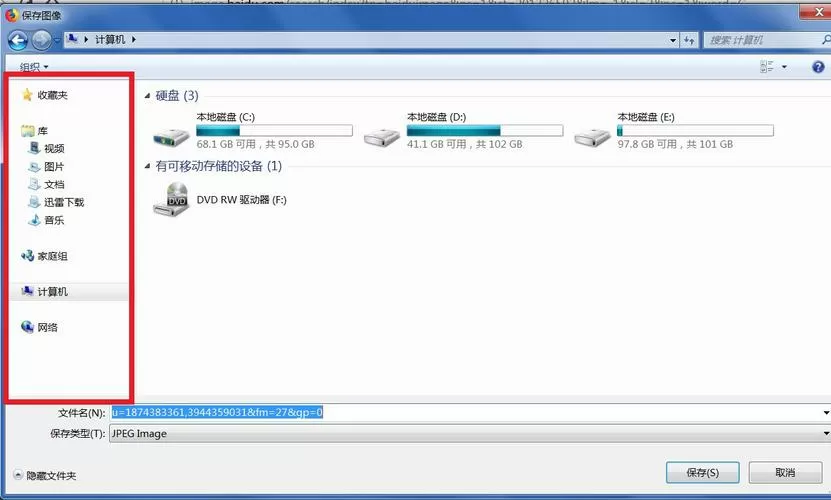Screen dimensions: 831x500
Task: Select 计算机 in navigation pane
Action: pos(52,292)
